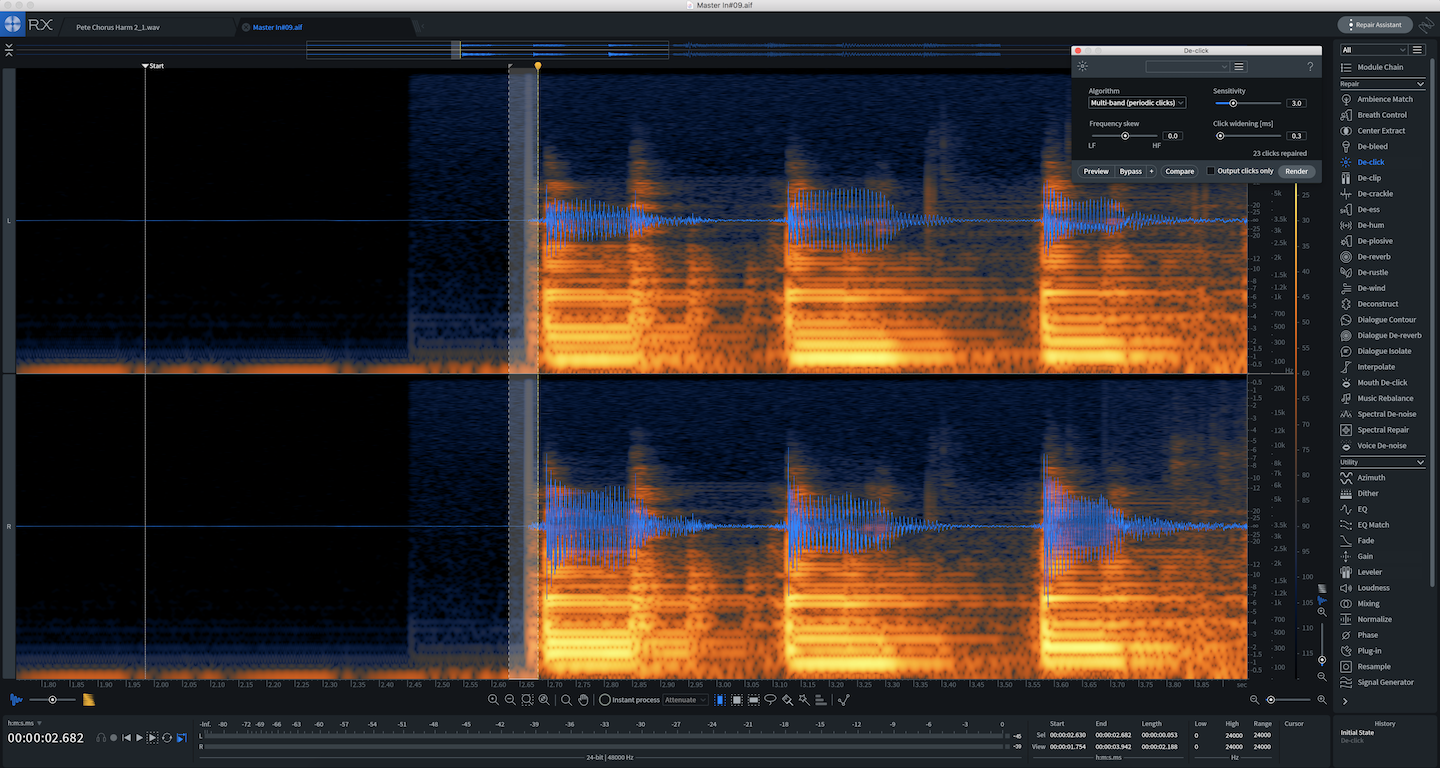Select the grab hand tool
The height and width of the screenshot is (768, 1440).
click(583, 700)
